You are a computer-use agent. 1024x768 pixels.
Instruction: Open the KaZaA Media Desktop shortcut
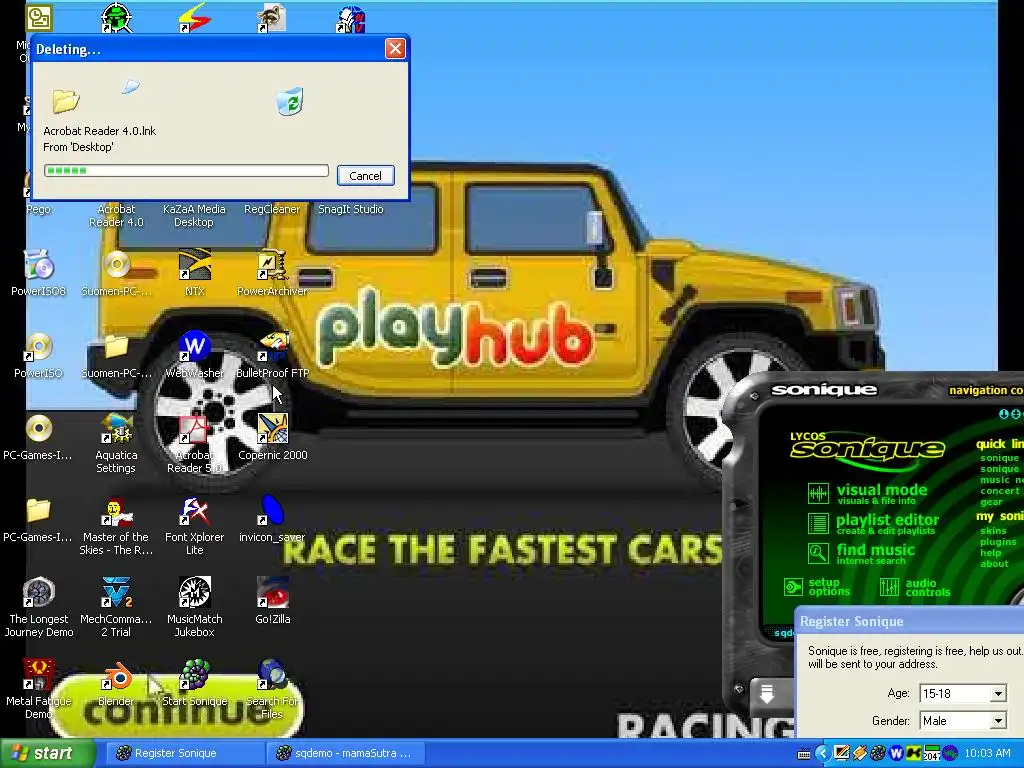coord(194,215)
